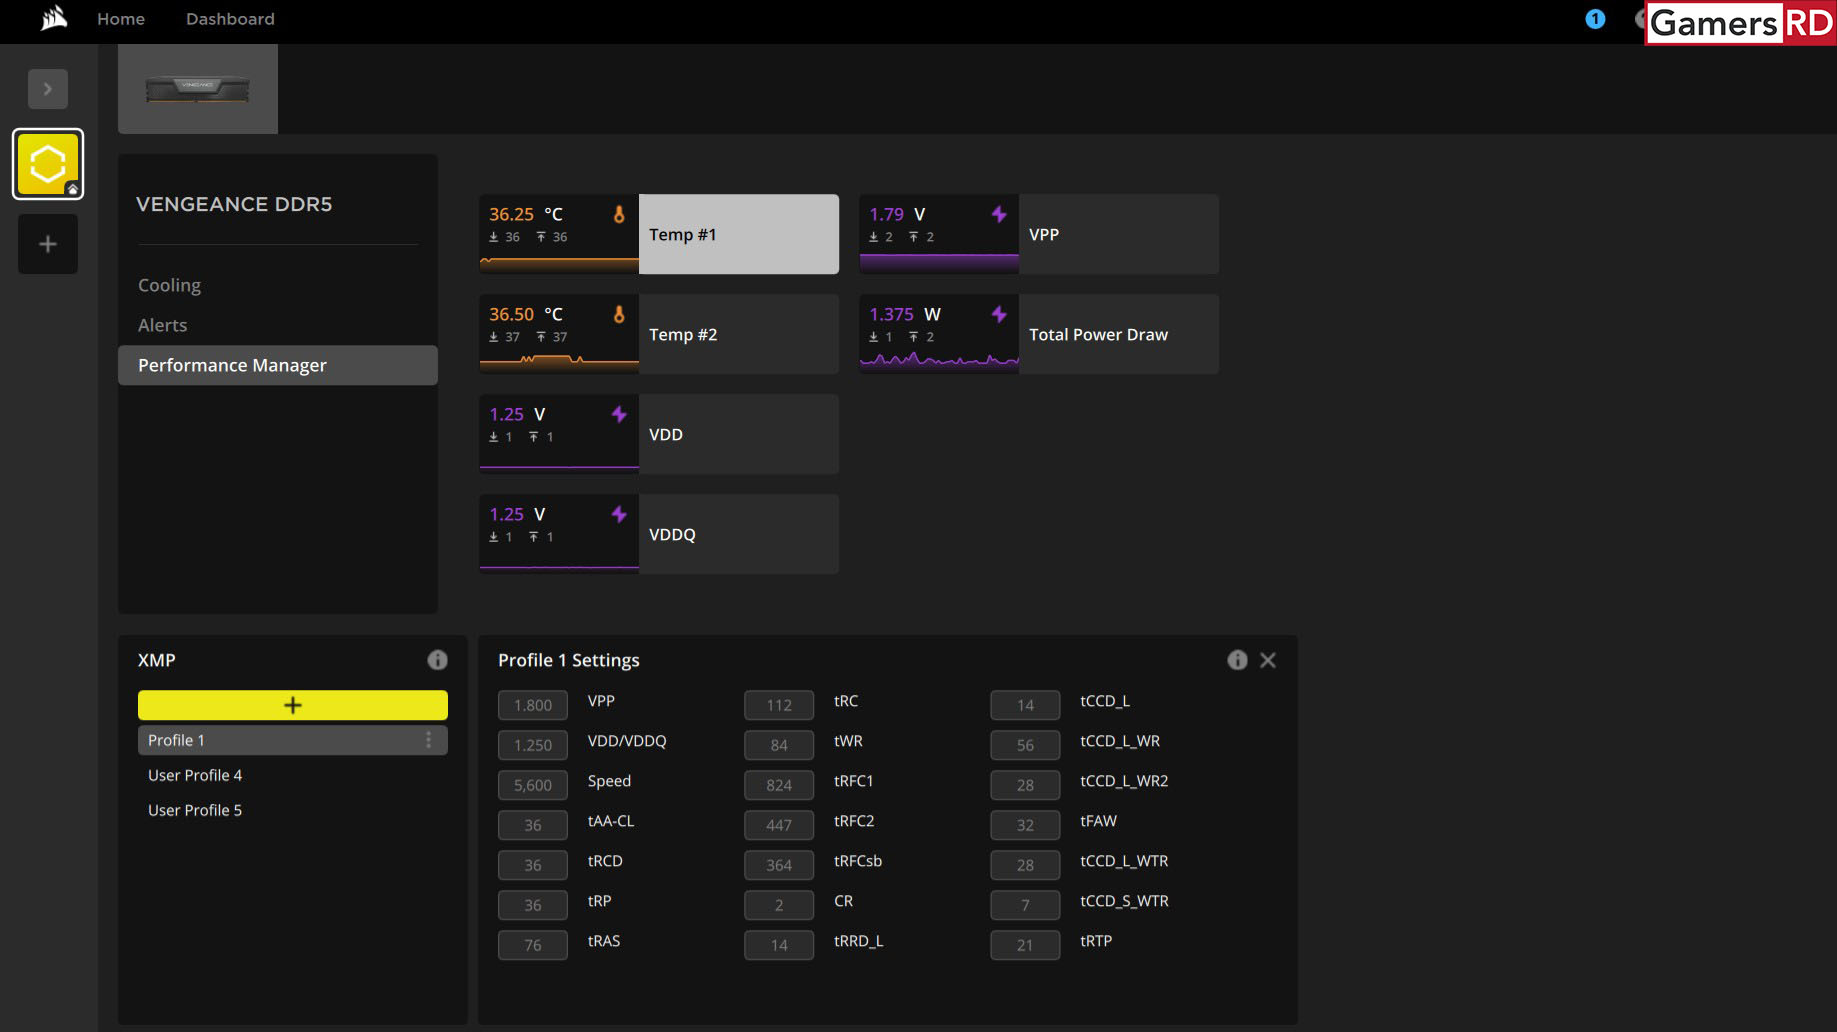The image size is (1837, 1032).
Task: Click the tRAS 76 value field
Action: pyautogui.click(x=533, y=945)
